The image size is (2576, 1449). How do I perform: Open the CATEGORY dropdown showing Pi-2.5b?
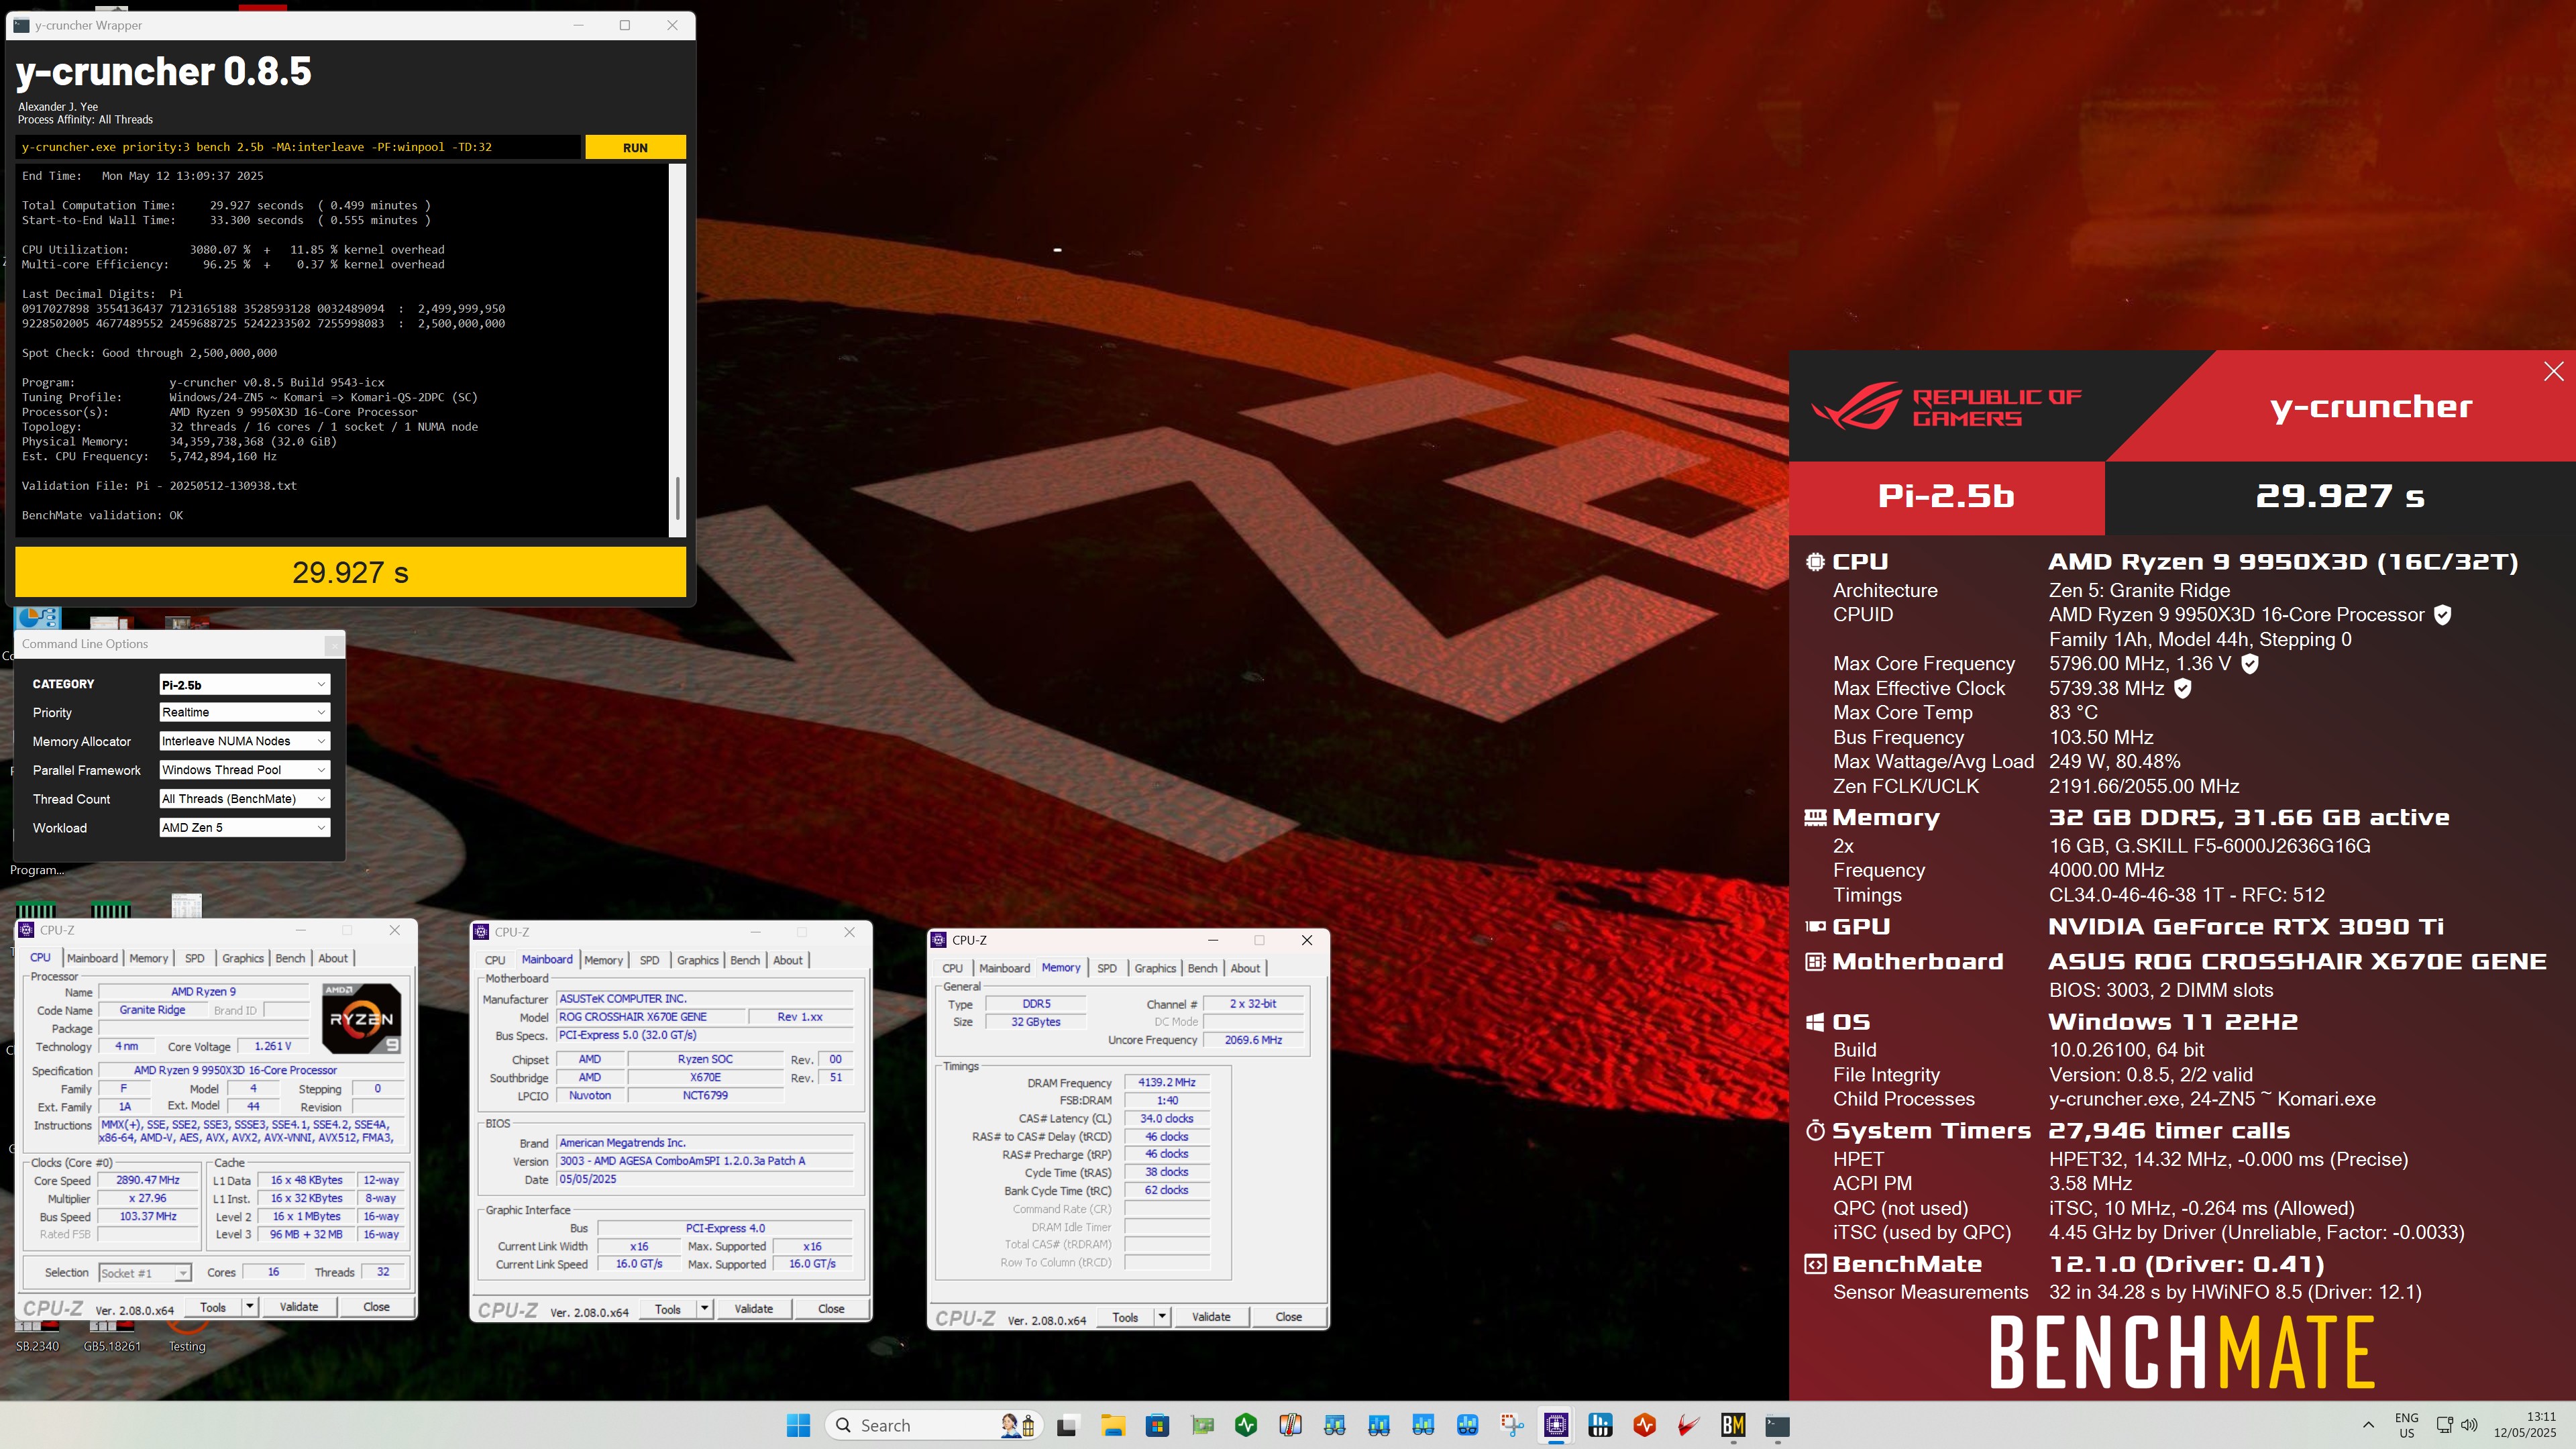244,685
